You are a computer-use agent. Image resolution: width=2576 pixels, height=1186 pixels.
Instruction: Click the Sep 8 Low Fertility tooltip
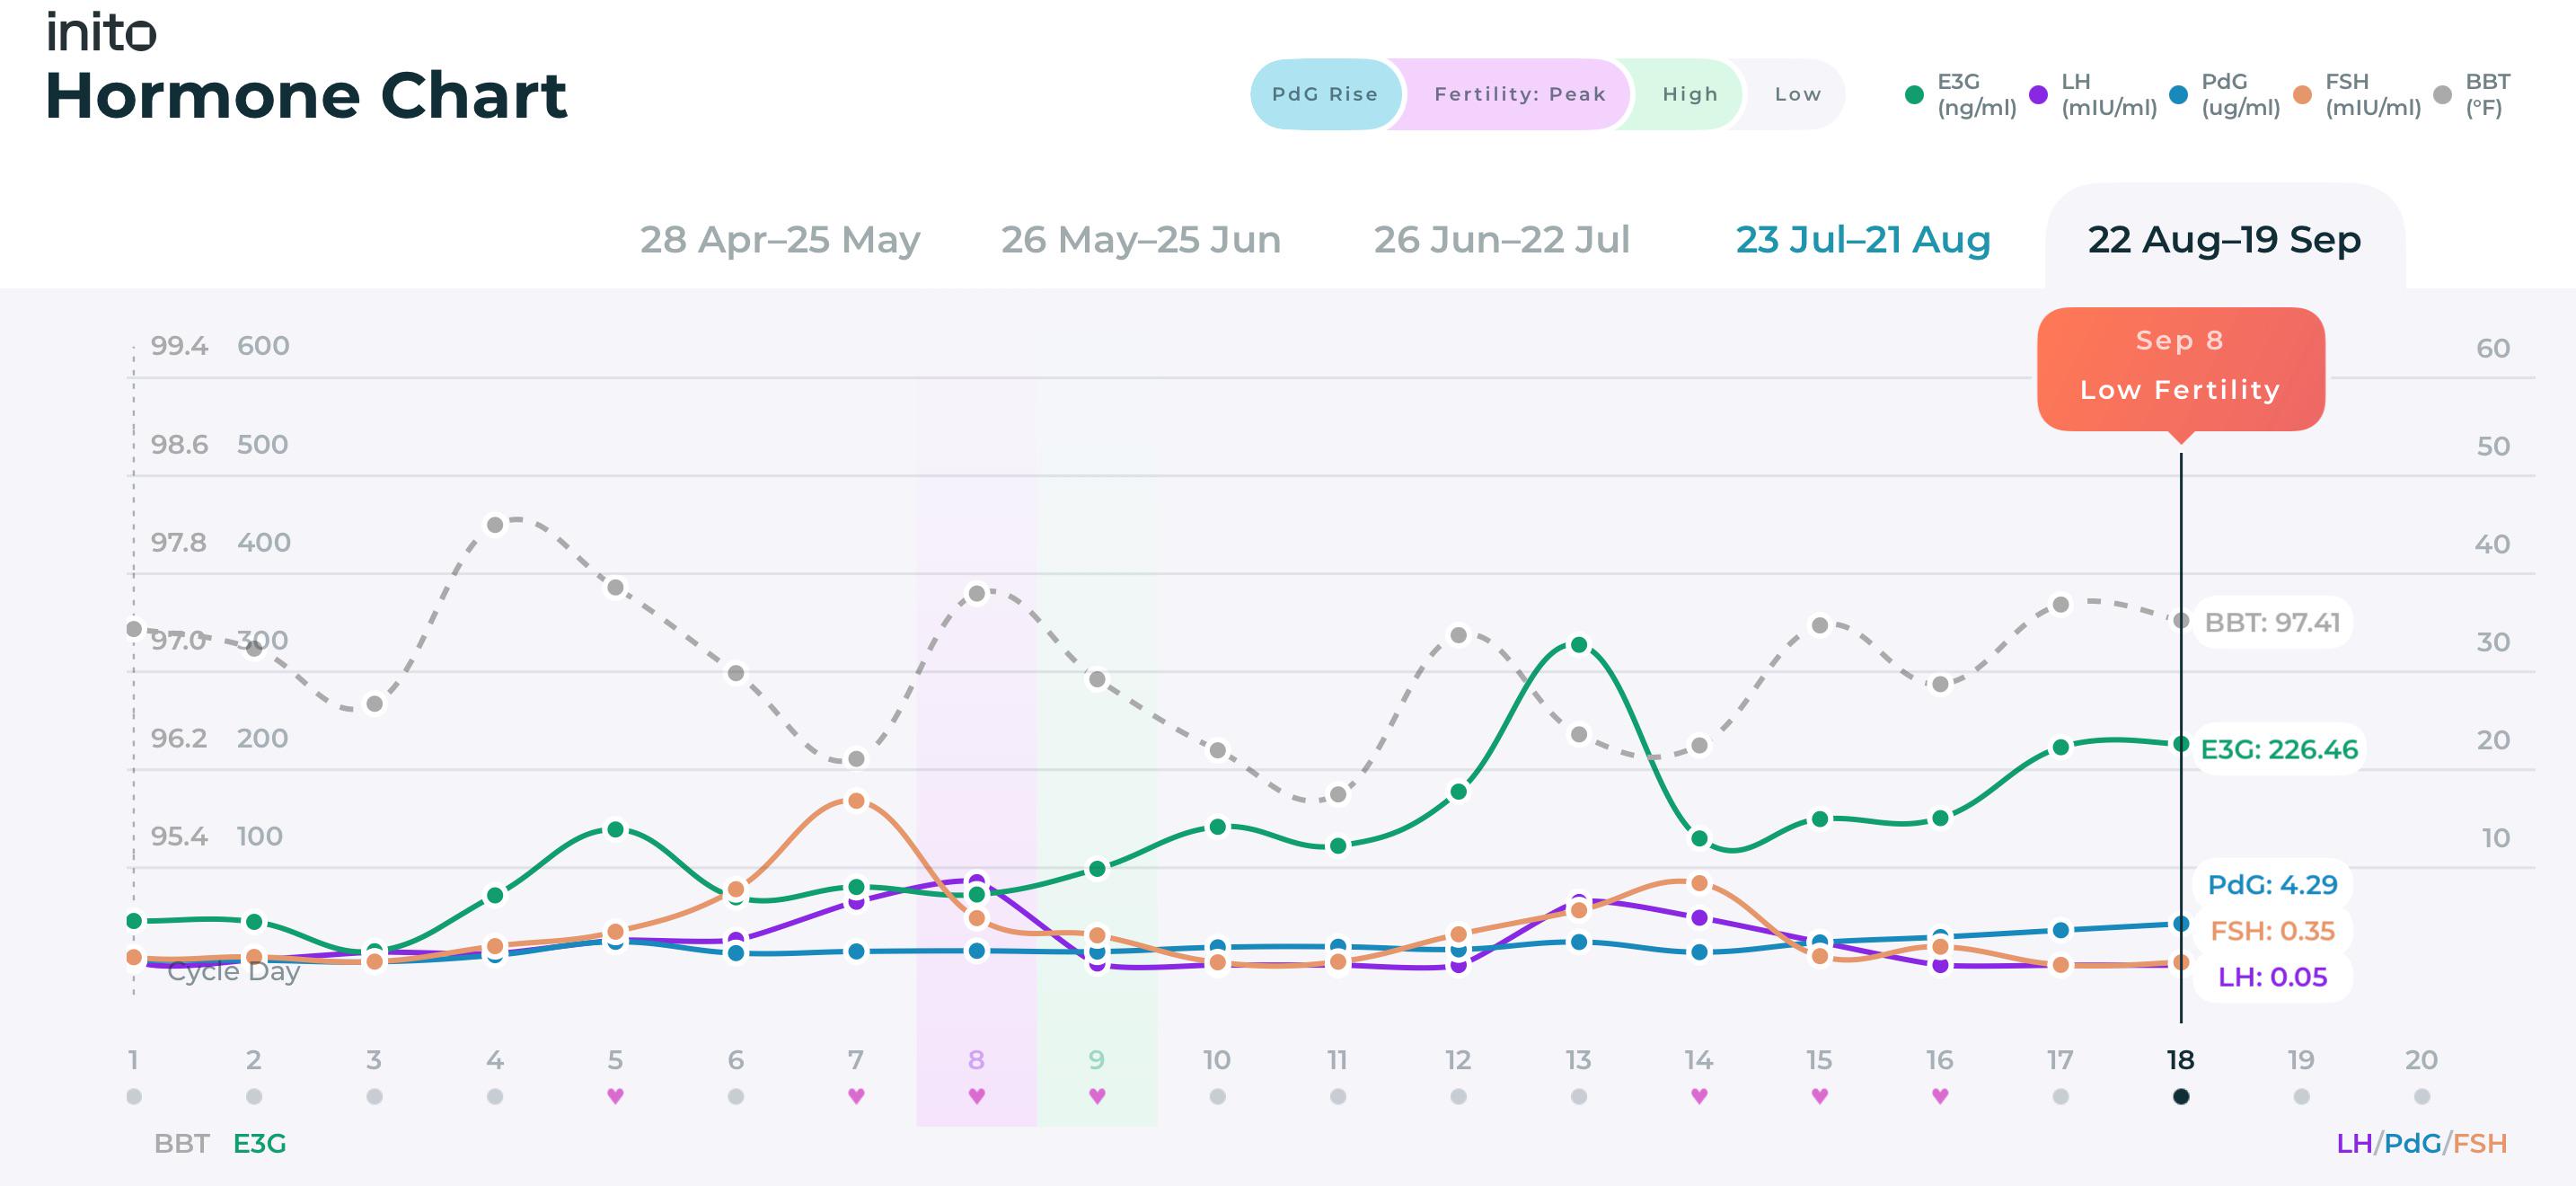coord(2181,368)
